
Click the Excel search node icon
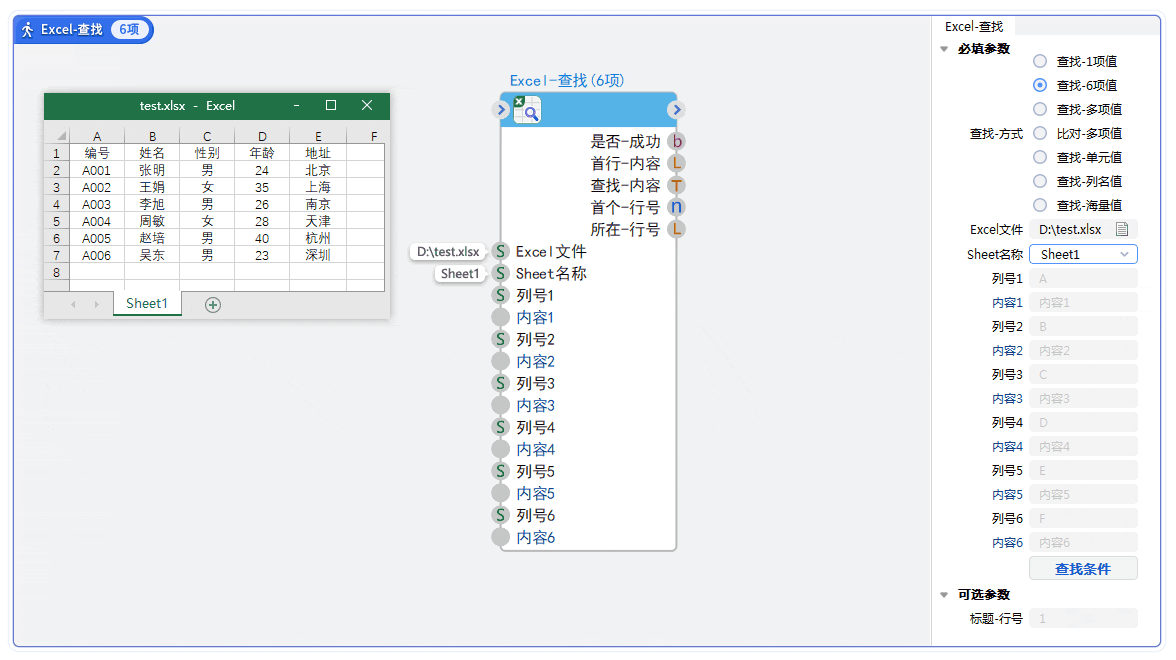point(527,110)
